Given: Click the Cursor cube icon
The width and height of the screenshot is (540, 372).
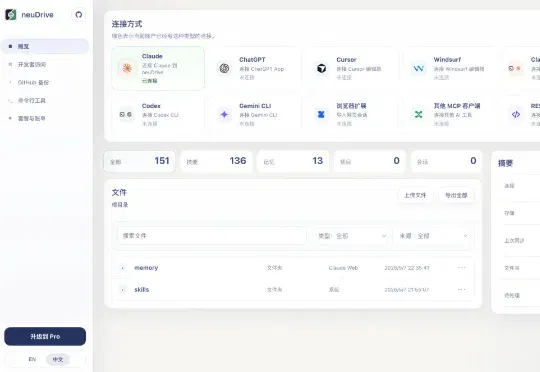Looking at the screenshot, I should [322, 68].
